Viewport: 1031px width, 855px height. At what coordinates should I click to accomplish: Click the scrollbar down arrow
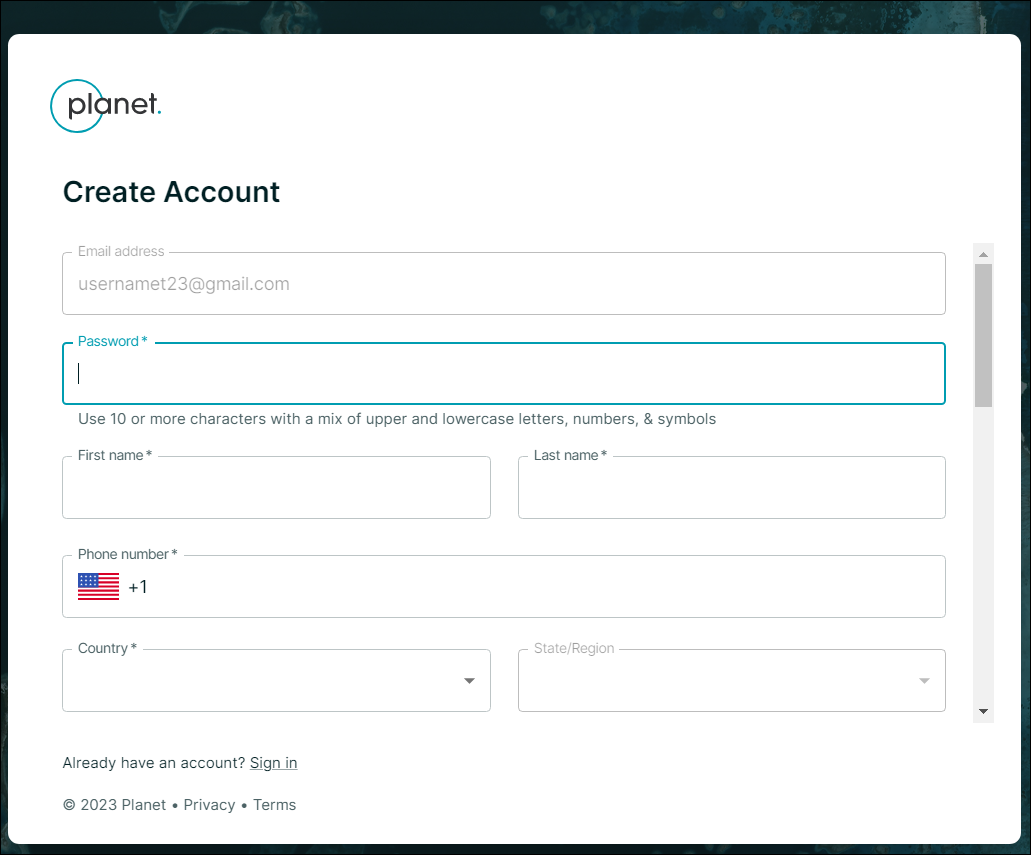coord(983,711)
